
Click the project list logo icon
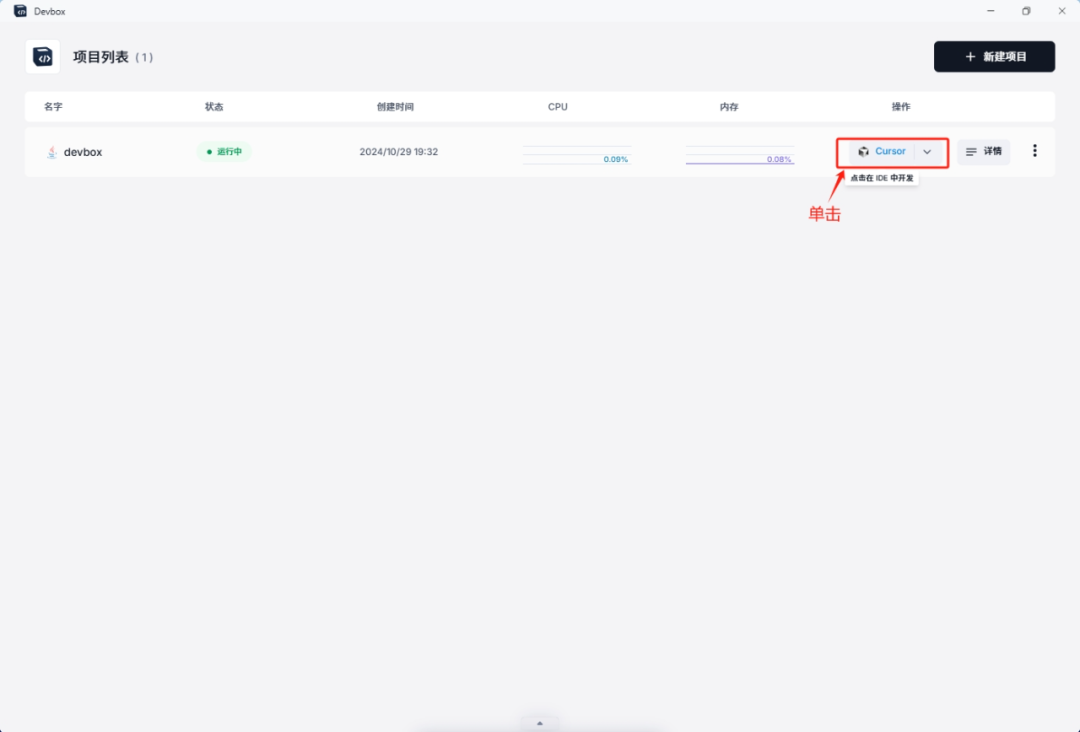[43, 57]
